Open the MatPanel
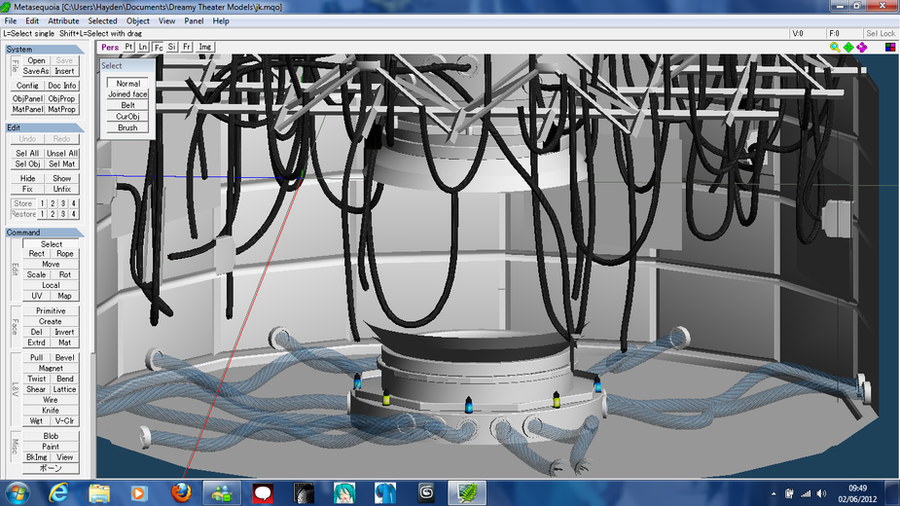Image resolution: width=900 pixels, height=506 pixels. (28, 109)
